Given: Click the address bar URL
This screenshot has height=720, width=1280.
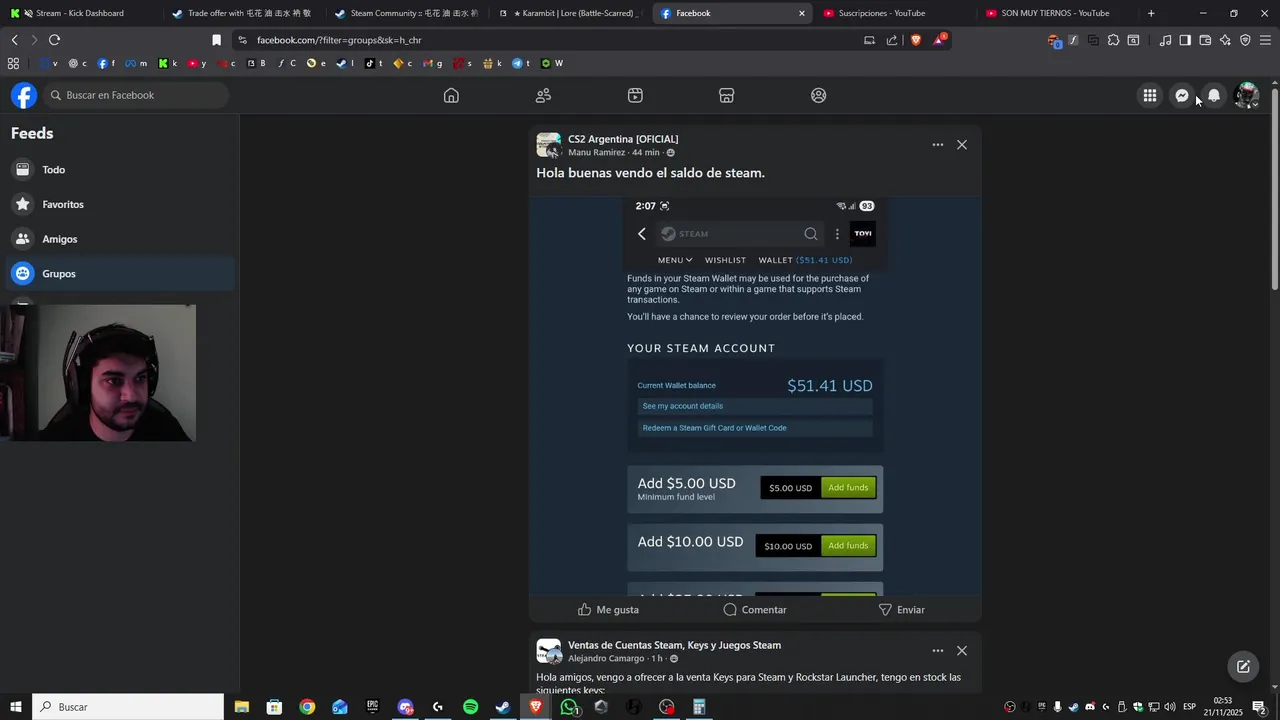Looking at the screenshot, I should 339,40.
